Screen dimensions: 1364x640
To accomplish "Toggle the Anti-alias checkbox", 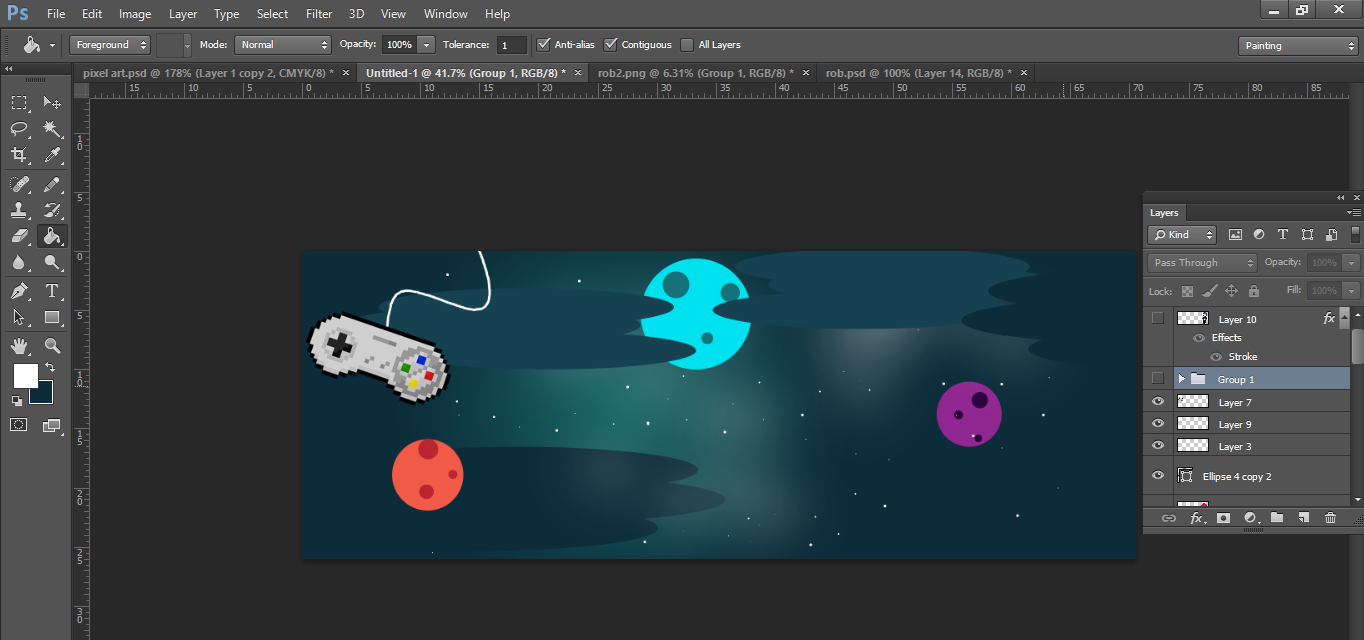I will (x=544, y=45).
